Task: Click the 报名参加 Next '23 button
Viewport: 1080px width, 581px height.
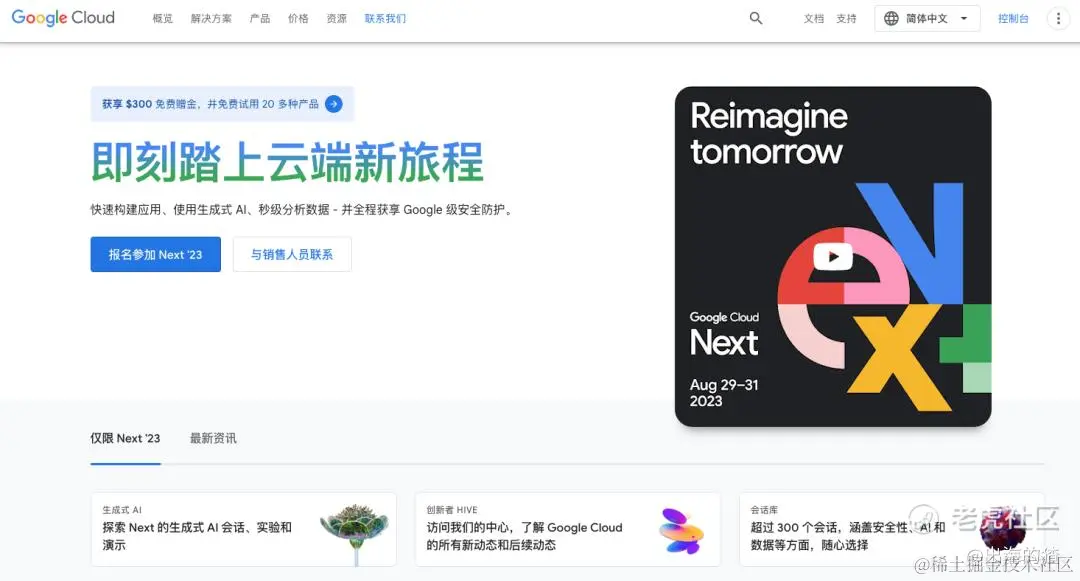Action: 156,254
